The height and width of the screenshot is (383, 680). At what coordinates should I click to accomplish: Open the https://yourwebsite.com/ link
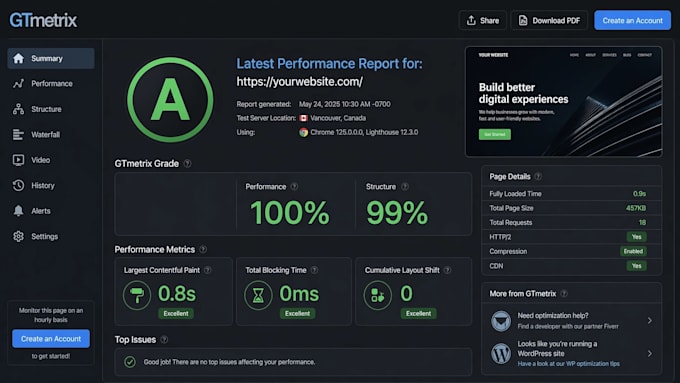(299, 82)
